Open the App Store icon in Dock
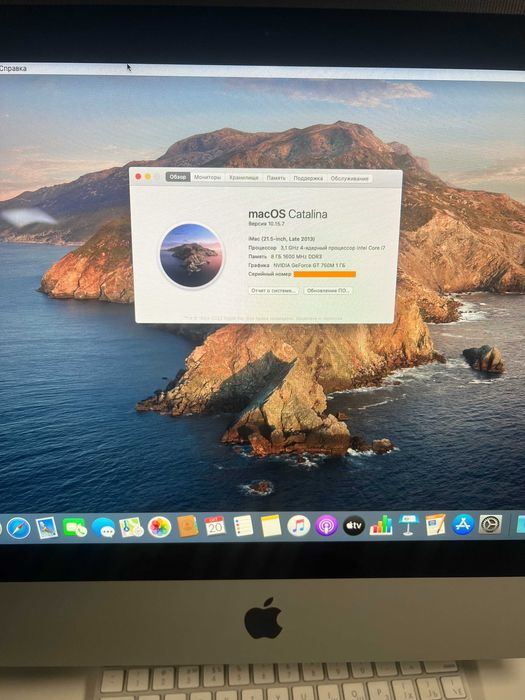The height and width of the screenshot is (700, 525). pos(463,525)
